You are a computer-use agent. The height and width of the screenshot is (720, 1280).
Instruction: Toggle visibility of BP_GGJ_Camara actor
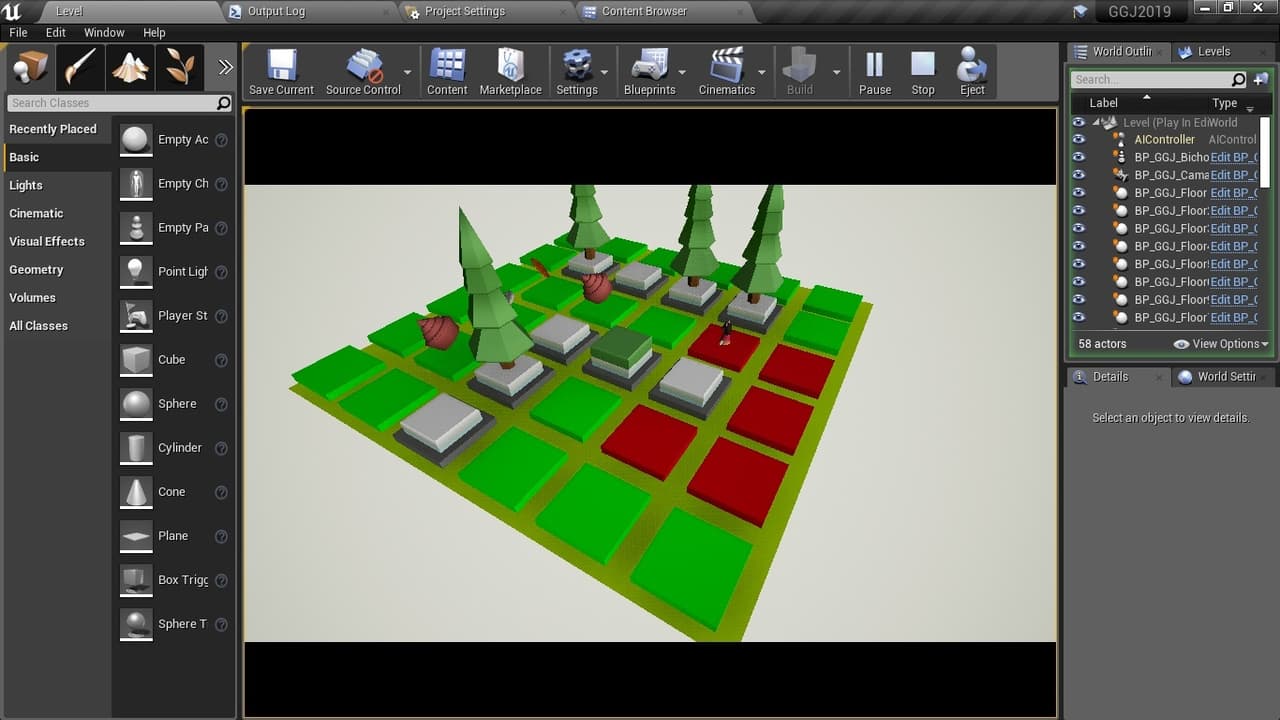point(1078,175)
